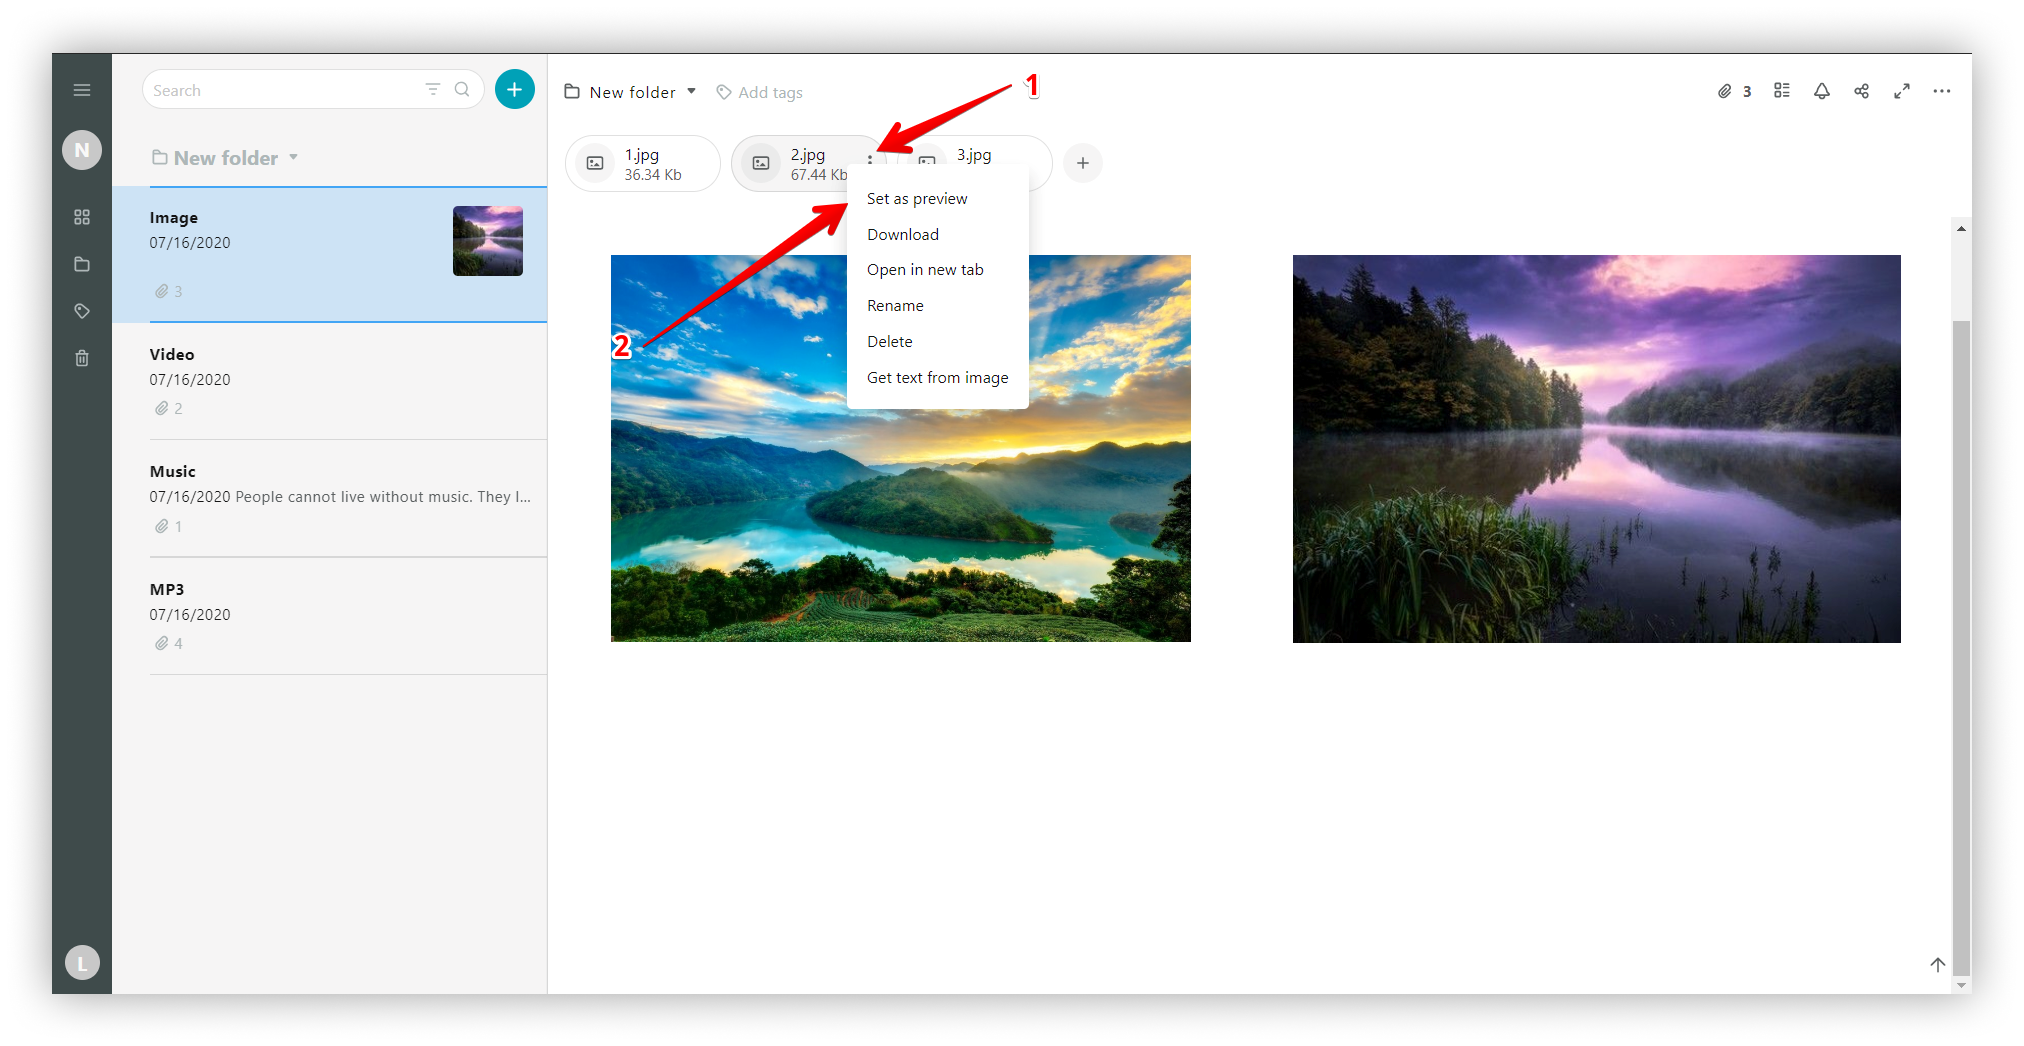Viewport: 2024px width, 1046px height.
Task: Open the tags icon in sidebar
Action: (82, 311)
